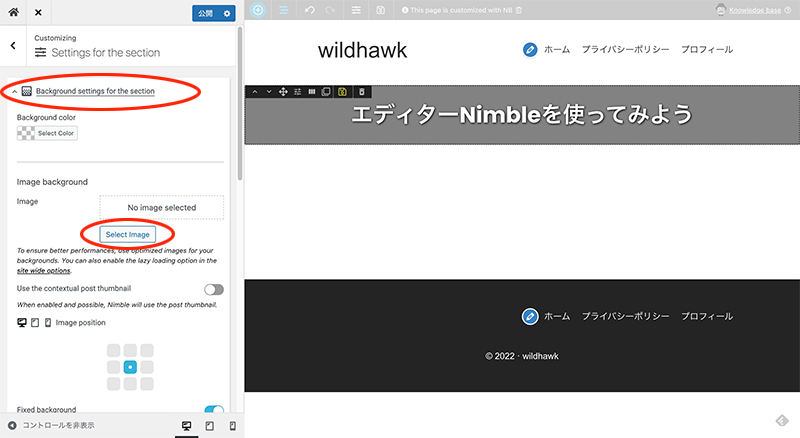Go back using the left chevron
The height and width of the screenshot is (438, 800).
[x=12, y=45]
